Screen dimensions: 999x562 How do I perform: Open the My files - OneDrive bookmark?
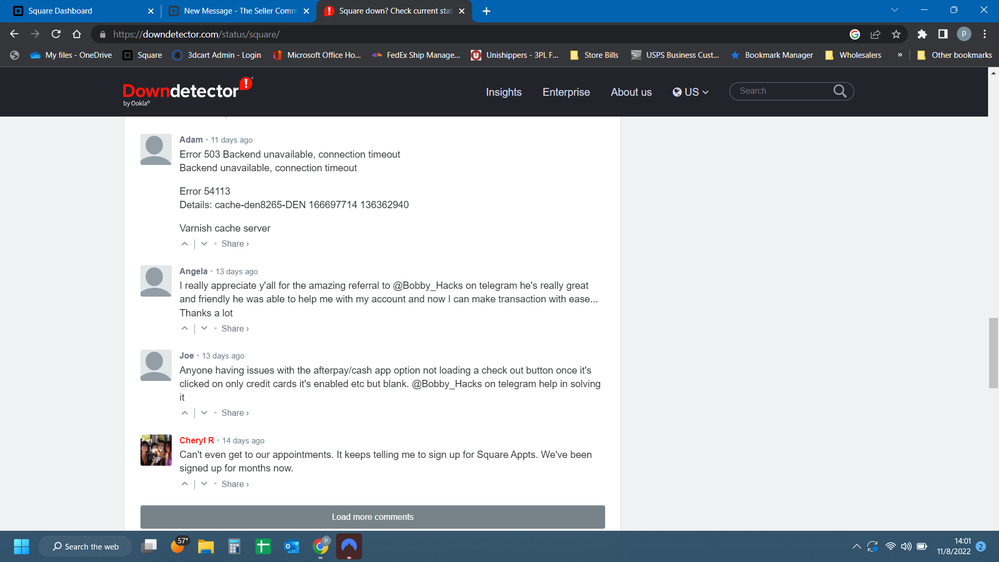click(x=71, y=55)
